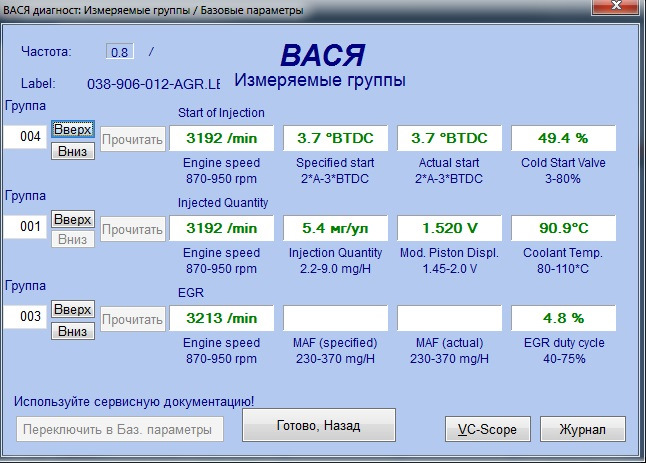The height and width of the screenshot is (463, 646).
Task: Click the Используйте сервисную документацию! notice
Action: (x=134, y=402)
